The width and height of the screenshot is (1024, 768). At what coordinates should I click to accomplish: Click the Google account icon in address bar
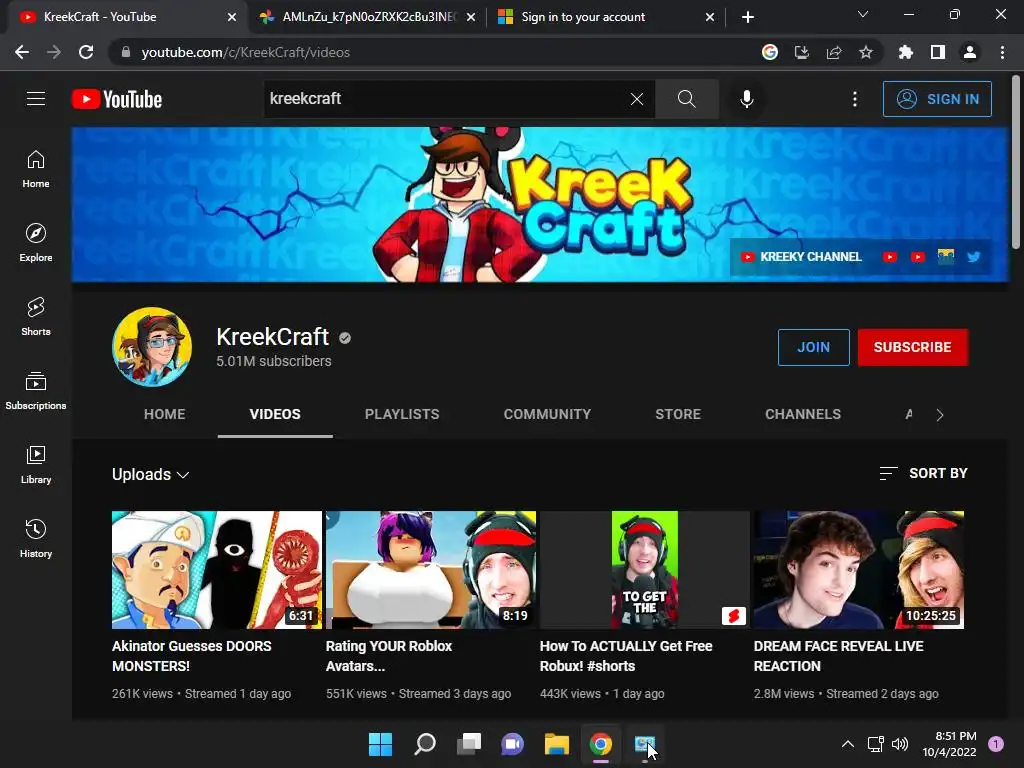click(769, 52)
